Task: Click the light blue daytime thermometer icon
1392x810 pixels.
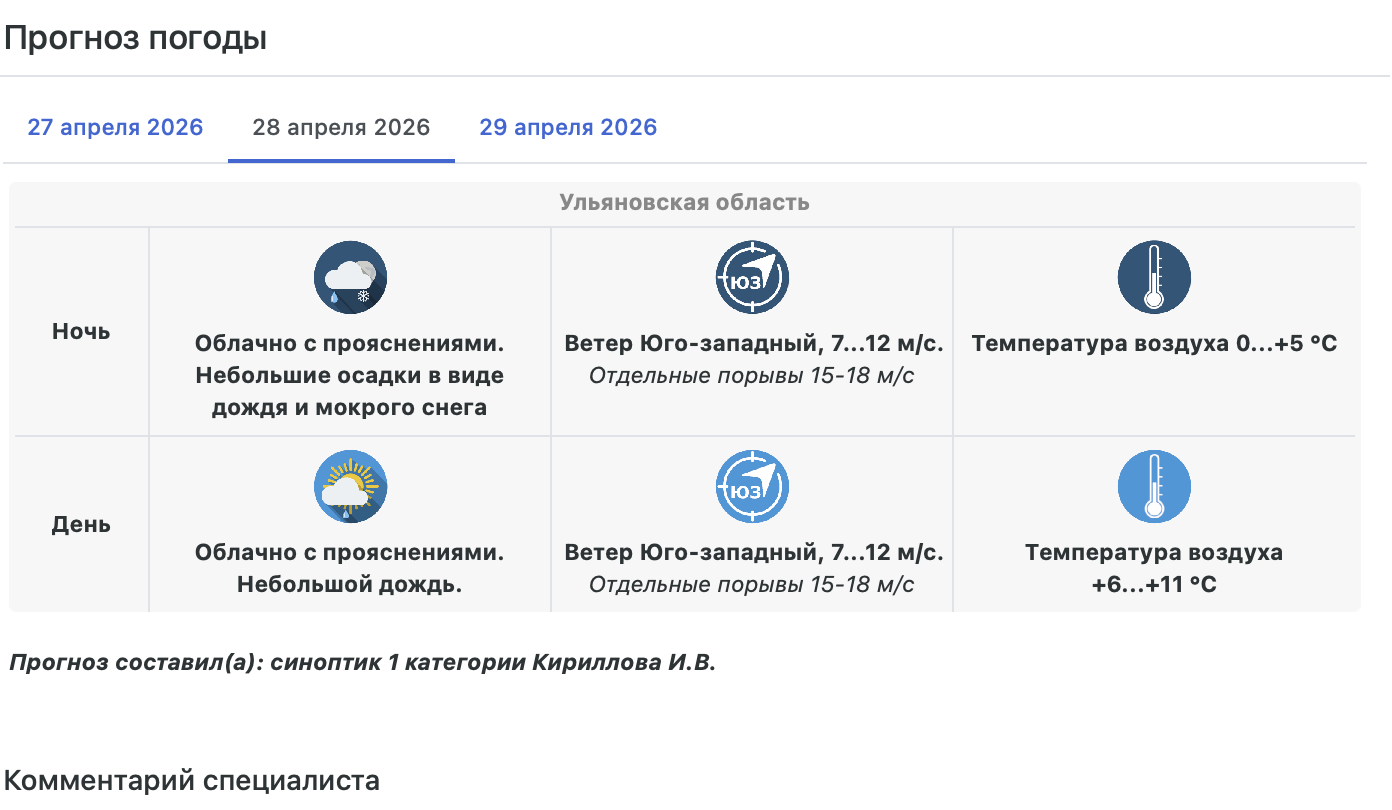Action: (x=1154, y=487)
